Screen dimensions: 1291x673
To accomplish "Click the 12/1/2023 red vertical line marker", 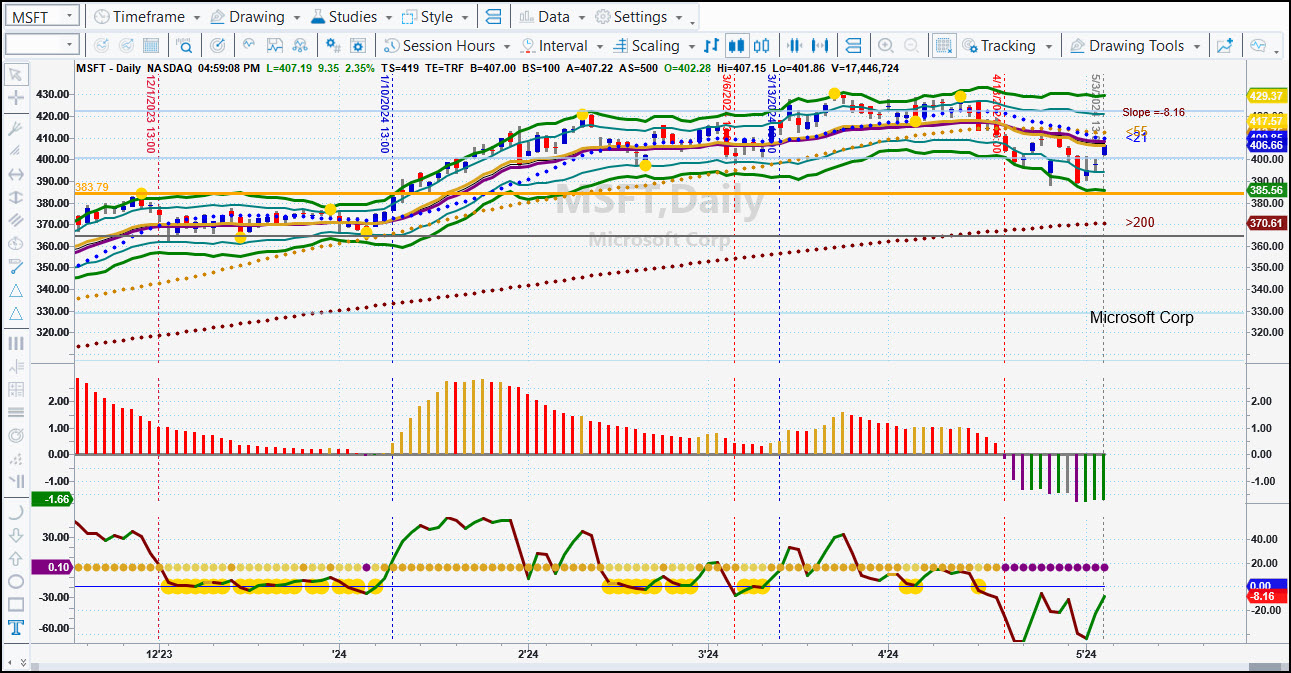I will click(150, 114).
